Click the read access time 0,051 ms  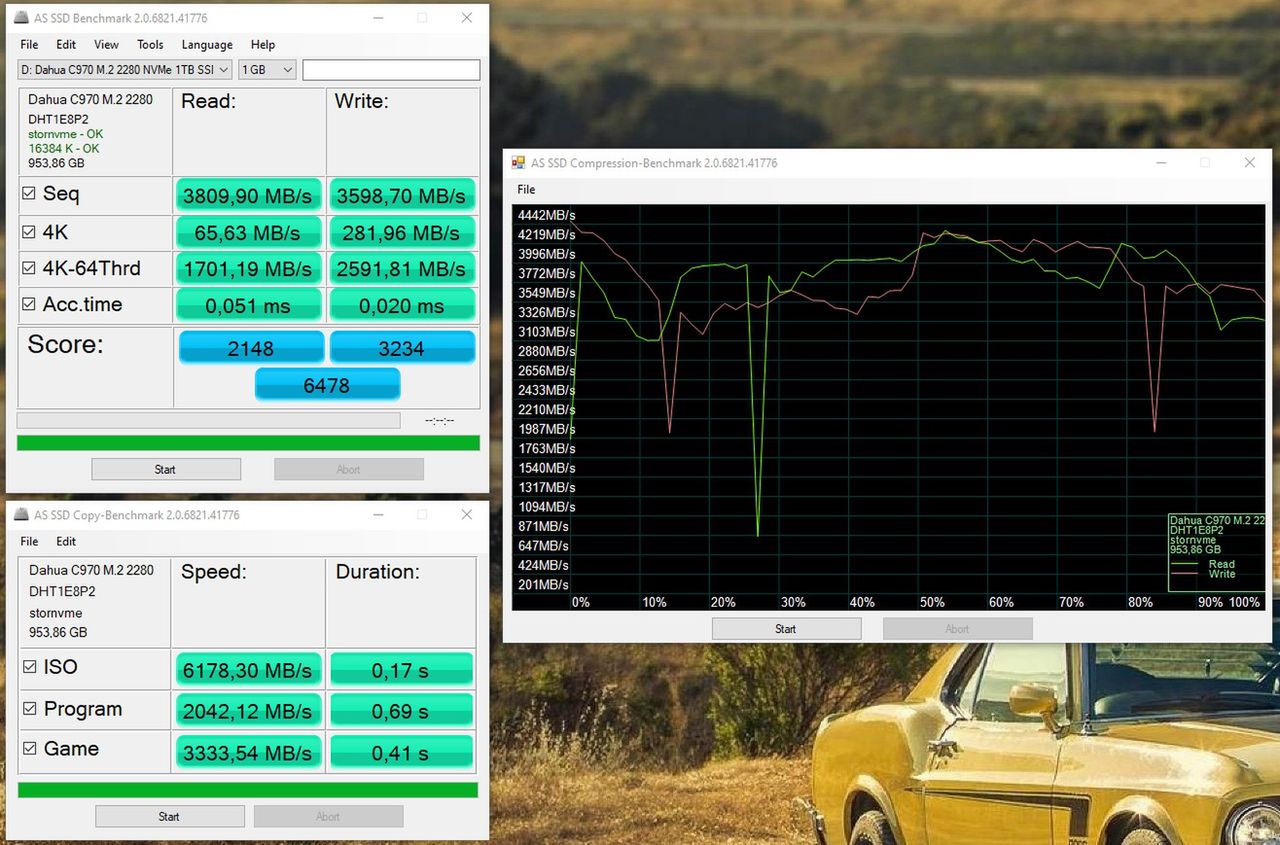[249, 306]
